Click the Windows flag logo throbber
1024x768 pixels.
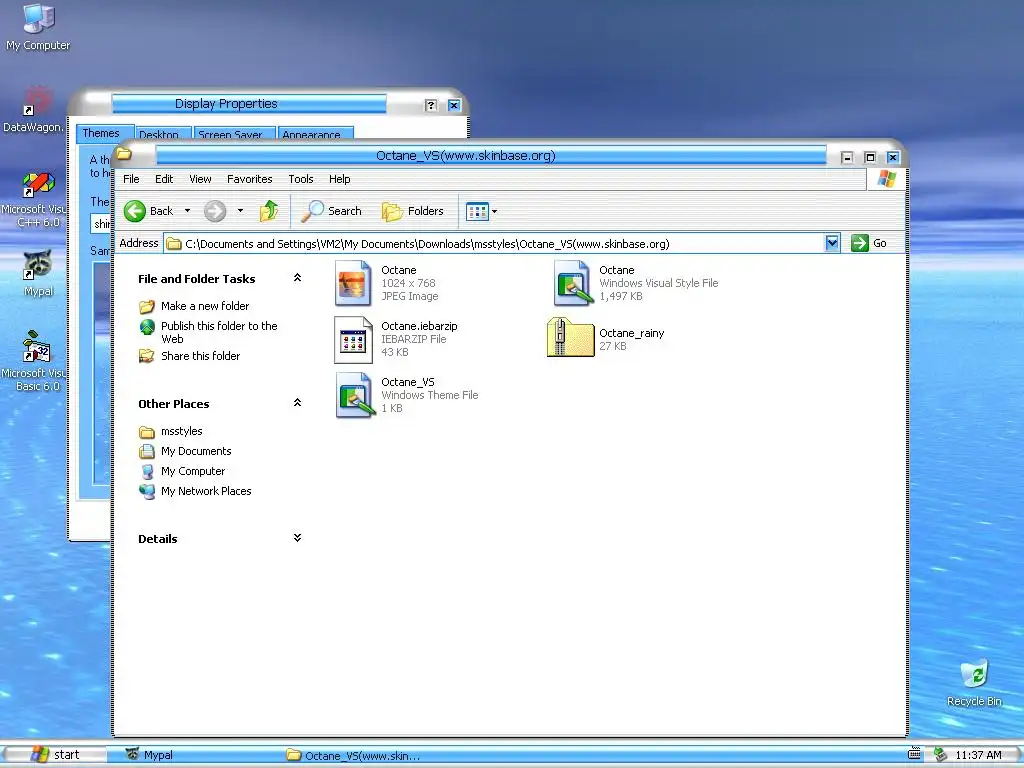pos(886,179)
